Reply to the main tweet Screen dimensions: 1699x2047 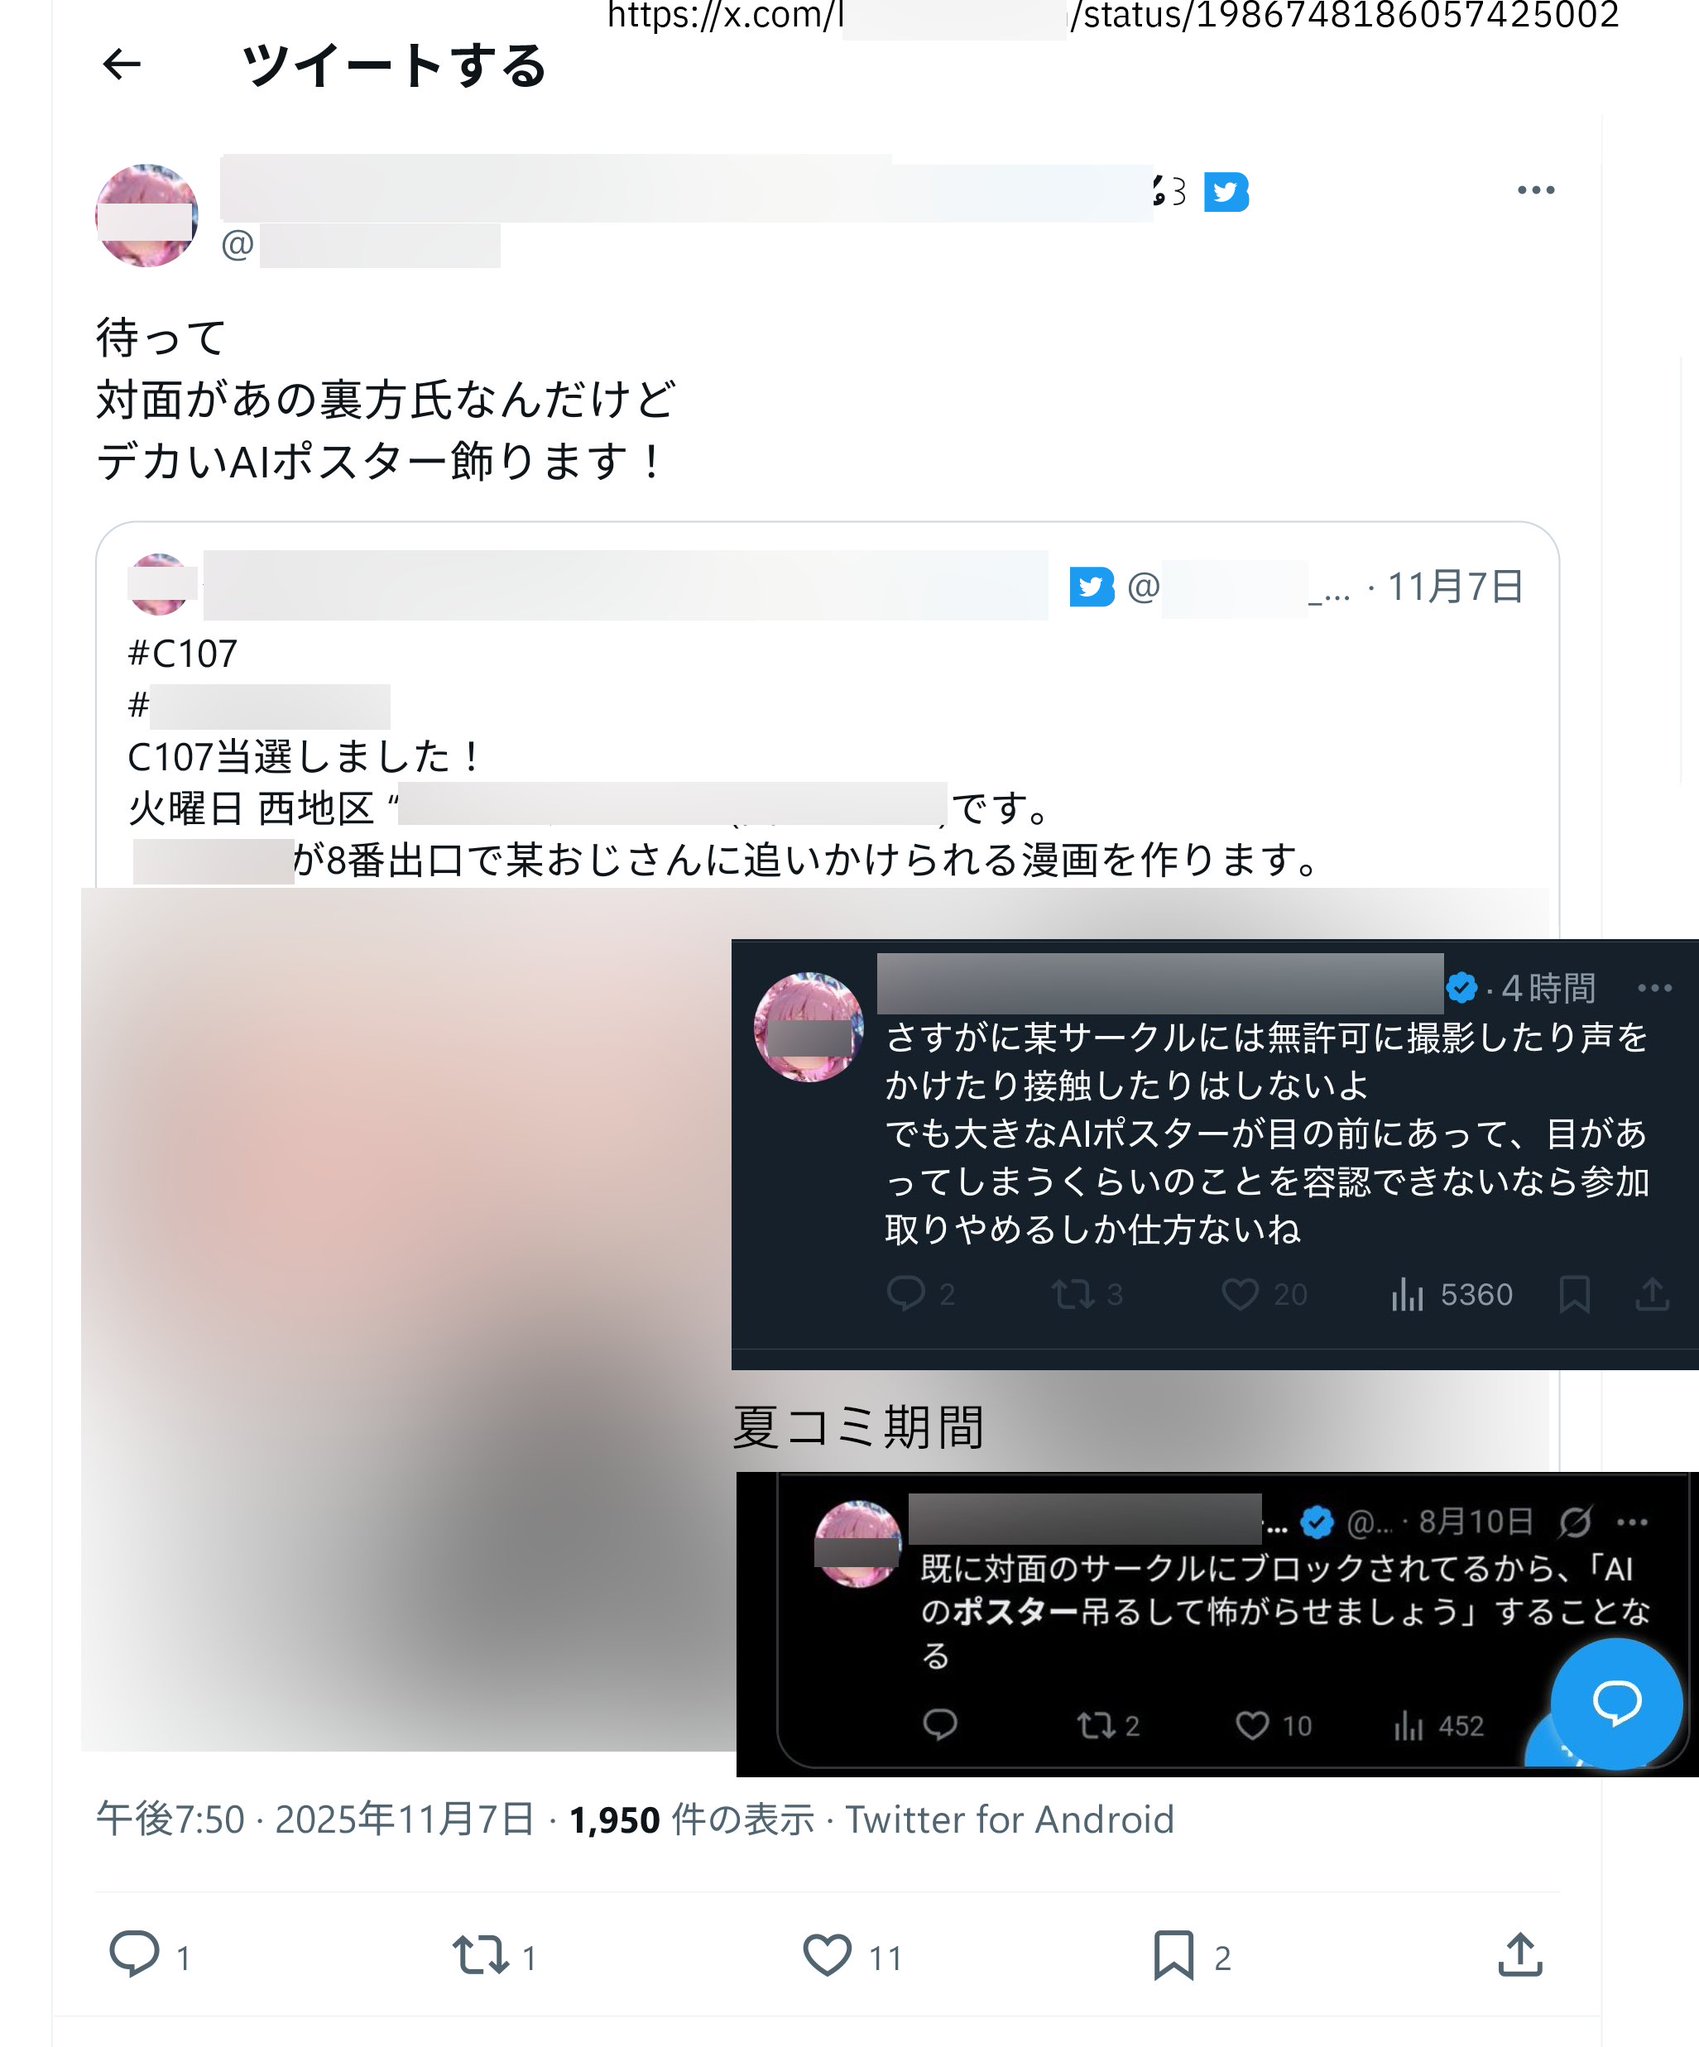pos(134,1954)
